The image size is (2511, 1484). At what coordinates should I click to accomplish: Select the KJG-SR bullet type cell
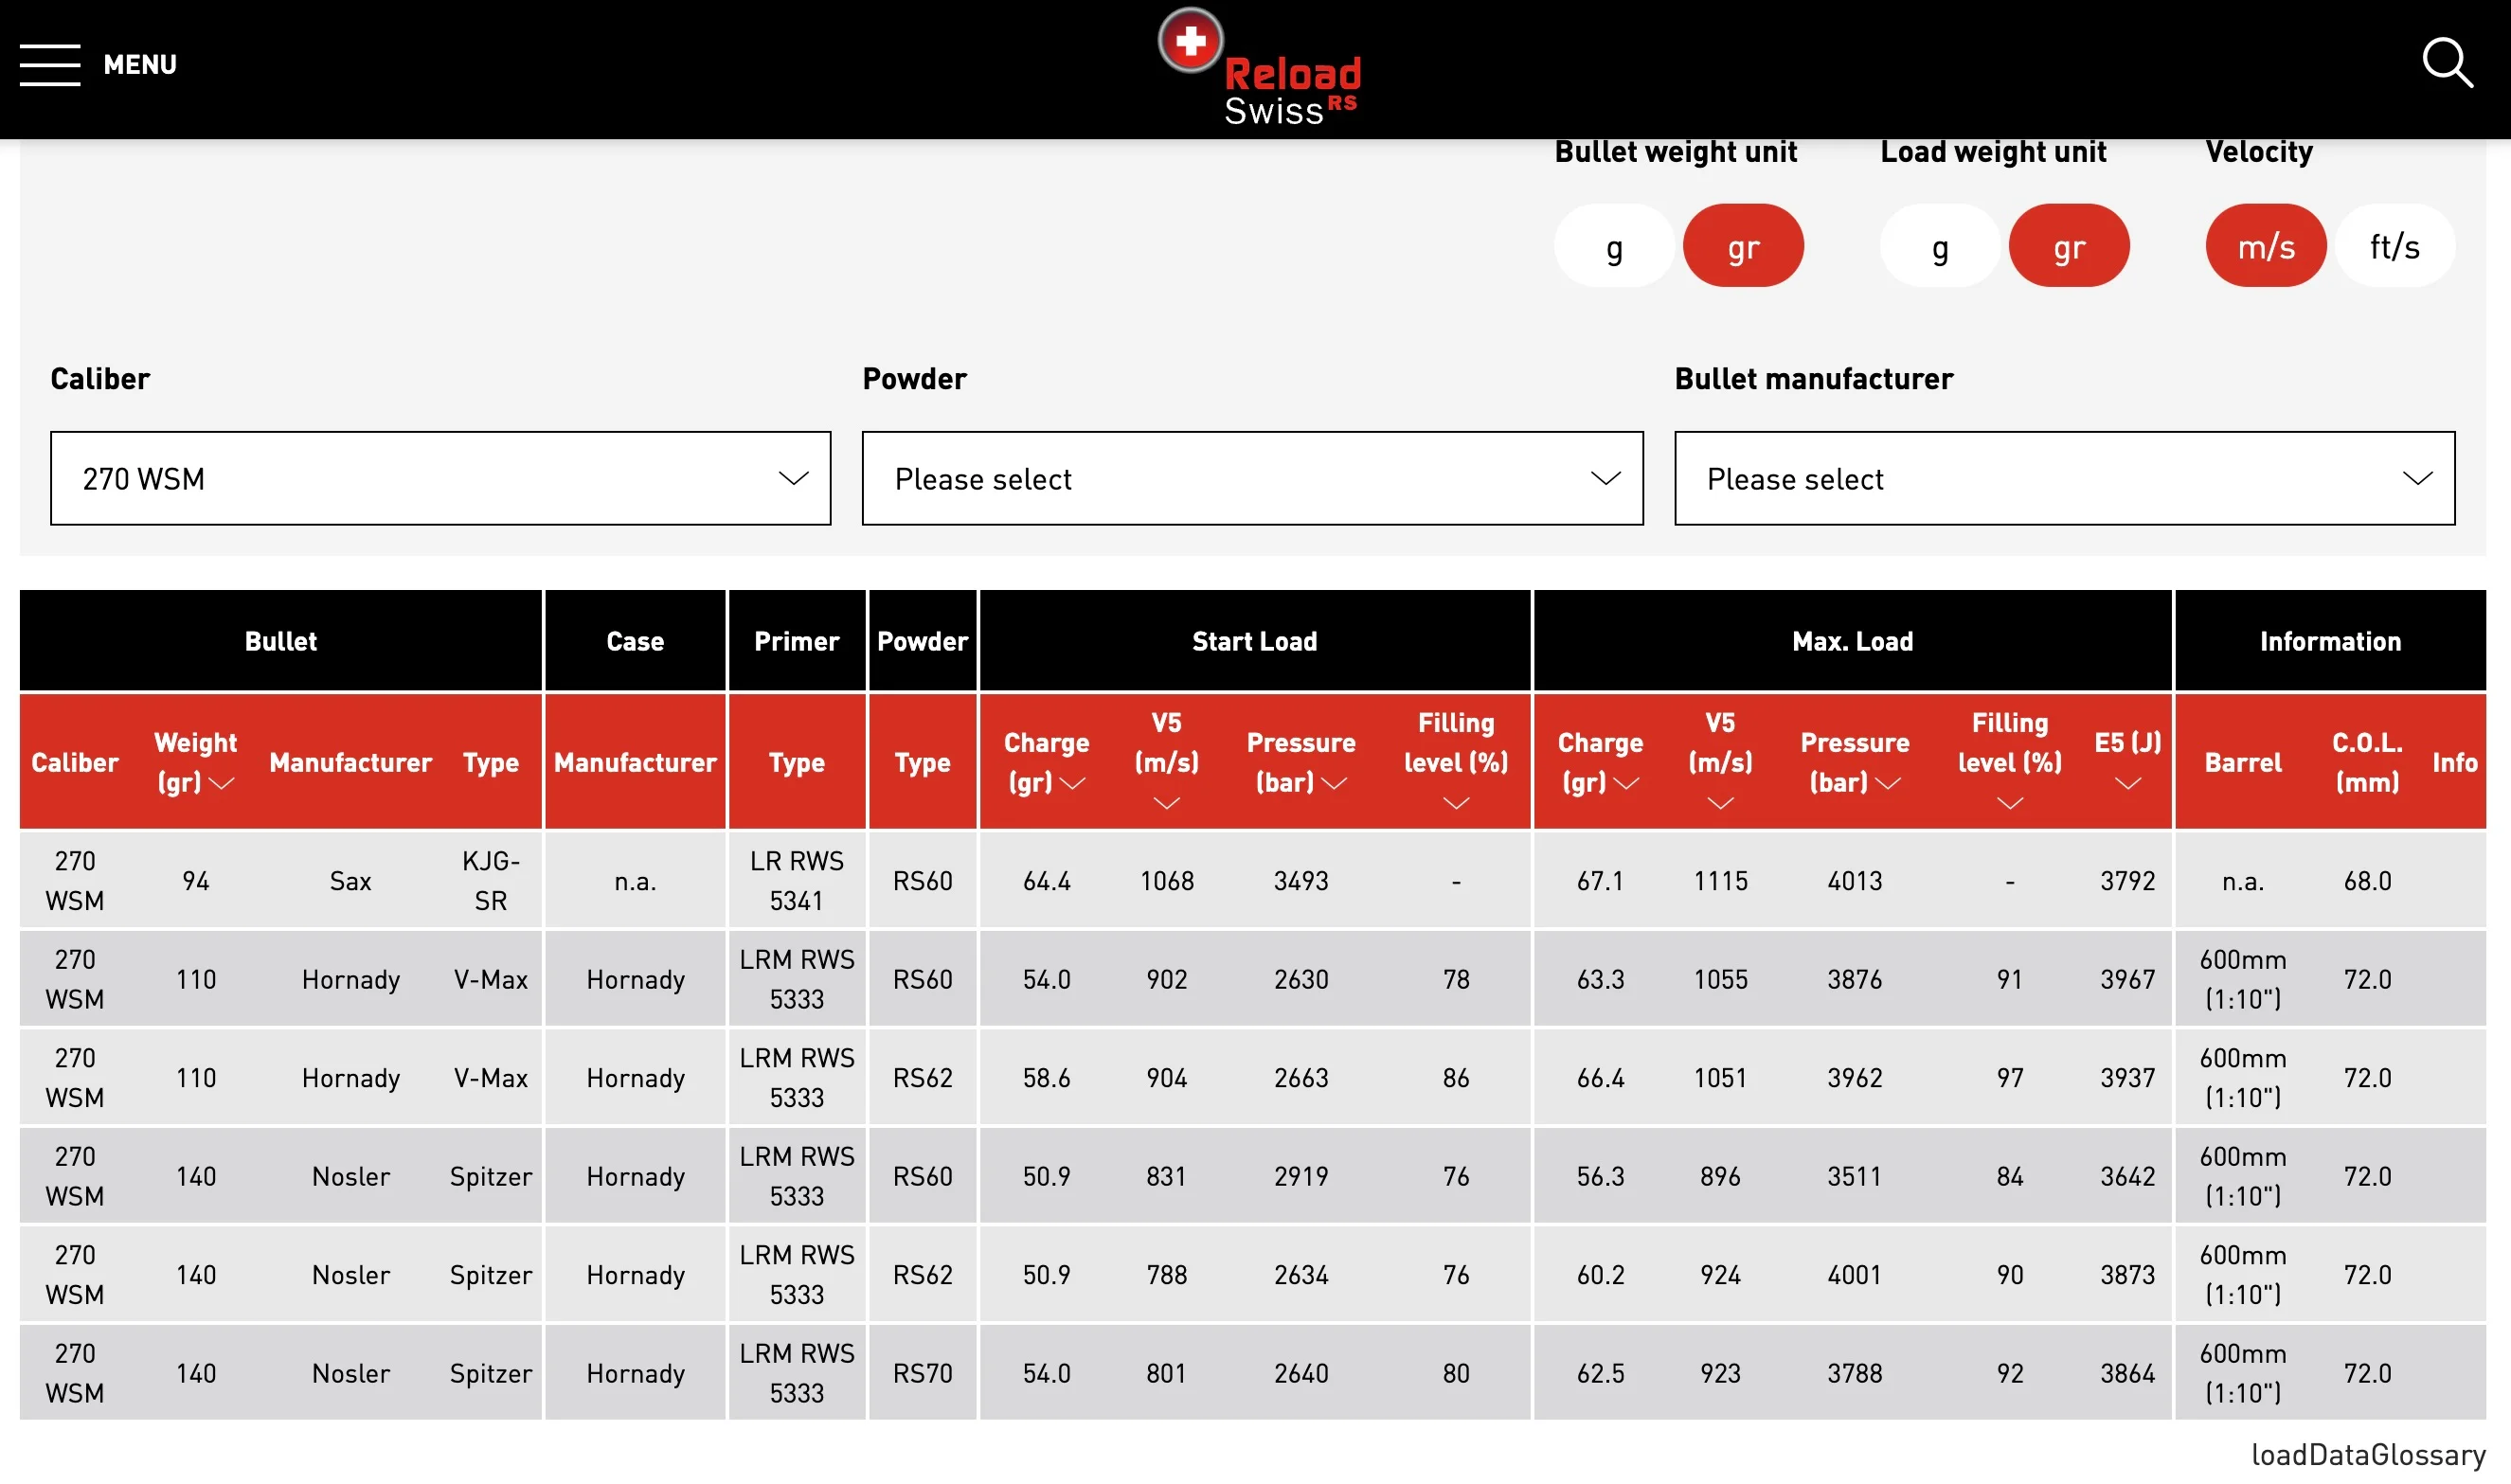491,881
